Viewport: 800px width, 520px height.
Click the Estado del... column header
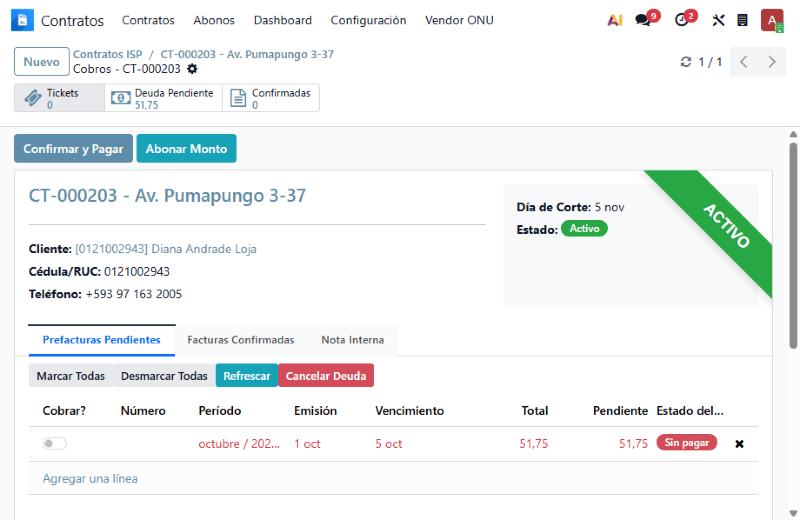point(690,411)
